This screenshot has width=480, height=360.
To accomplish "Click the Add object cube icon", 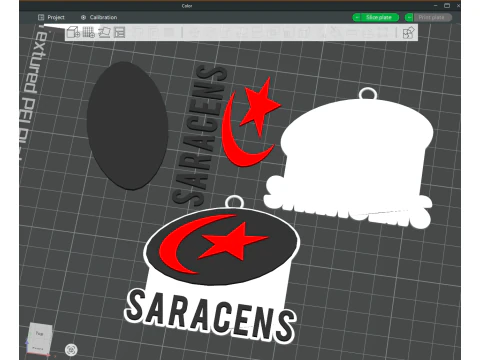I will (x=73, y=32).
